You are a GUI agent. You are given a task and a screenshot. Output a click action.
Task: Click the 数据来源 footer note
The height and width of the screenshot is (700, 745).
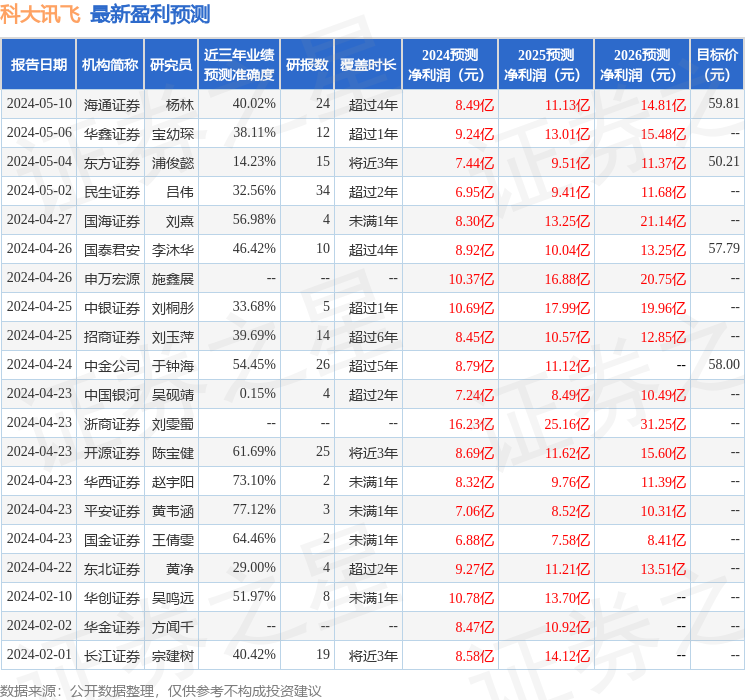pos(161,690)
